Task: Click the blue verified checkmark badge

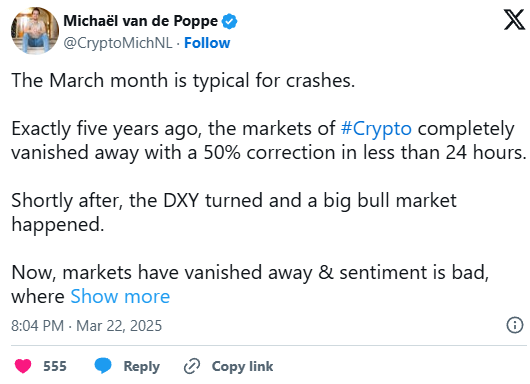Action: [230, 21]
